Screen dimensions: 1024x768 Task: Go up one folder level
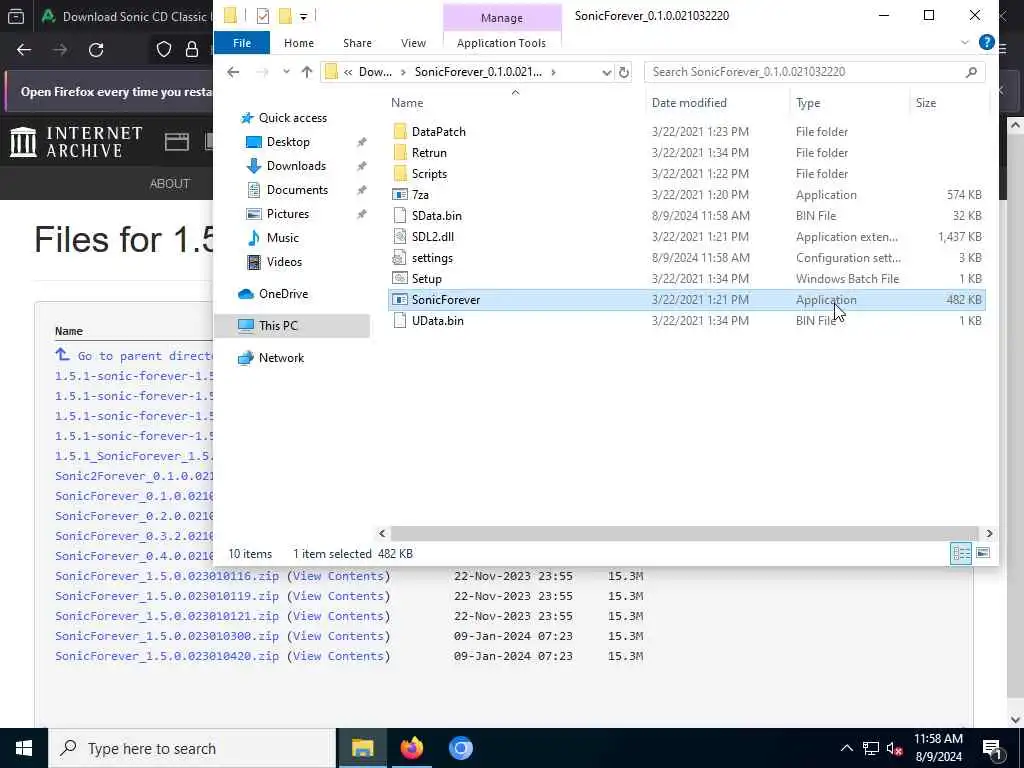tap(306, 72)
